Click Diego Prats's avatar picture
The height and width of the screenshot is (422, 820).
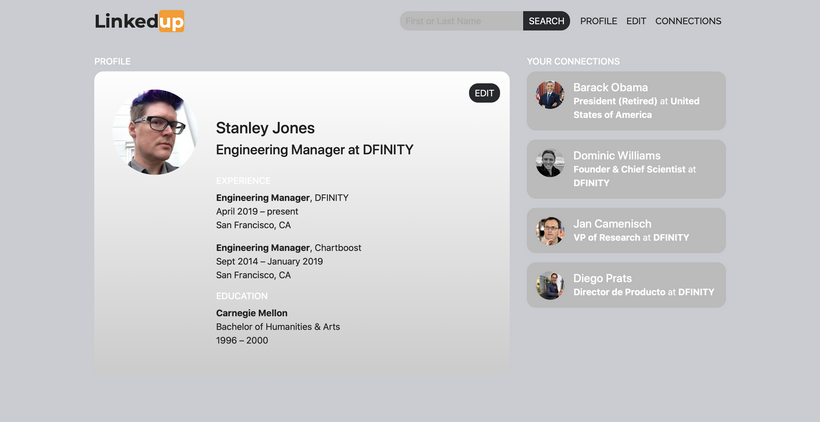550,285
